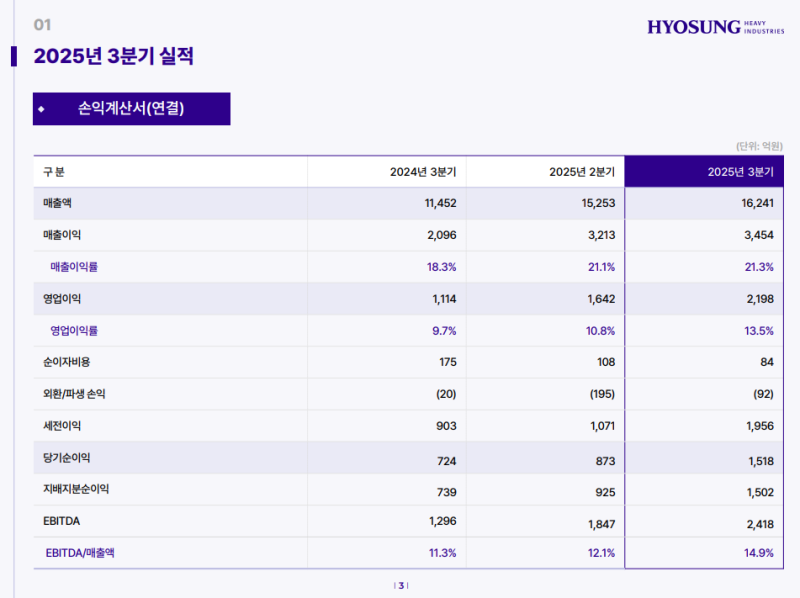Image resolution: width=800 pixels, height=598 pixels.
Task: Select the 2025년 3분기 column header
Action: coord(740,172)
